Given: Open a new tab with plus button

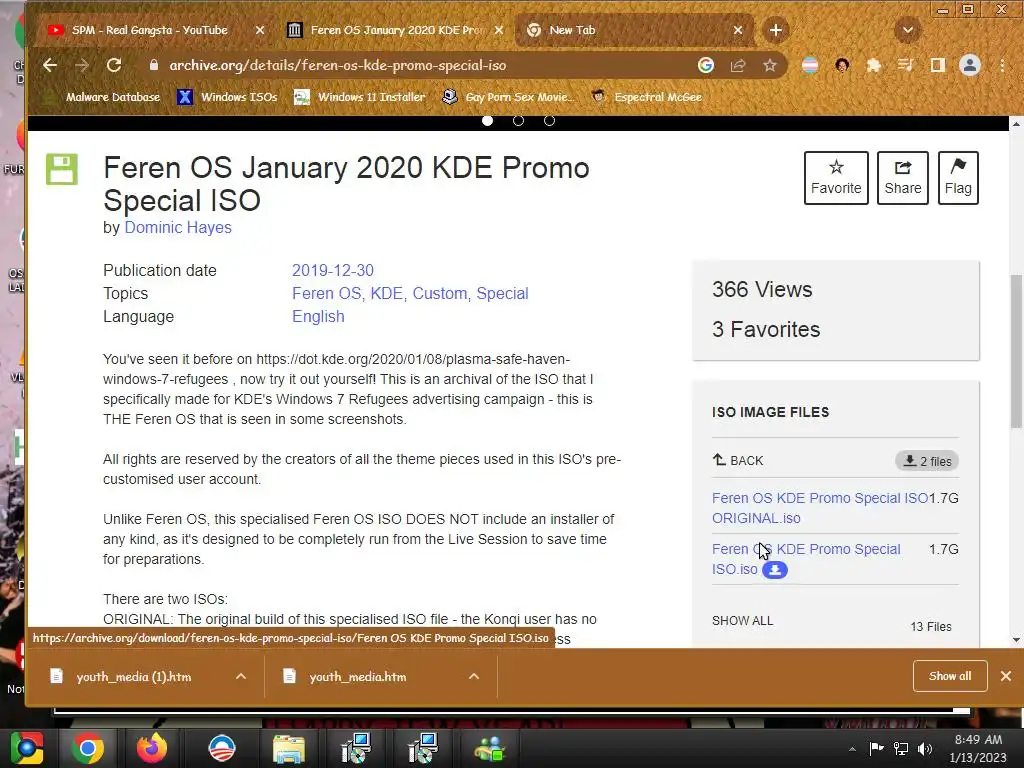Looking at the screenshot, I should pos(775,30).
